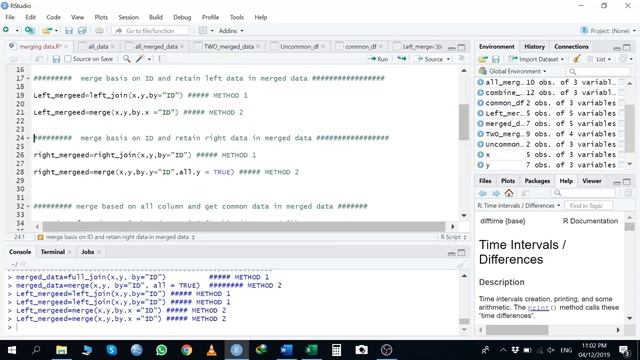Navigate forward in Help pane
Viewport: 640px width, 360px height.
496,193
